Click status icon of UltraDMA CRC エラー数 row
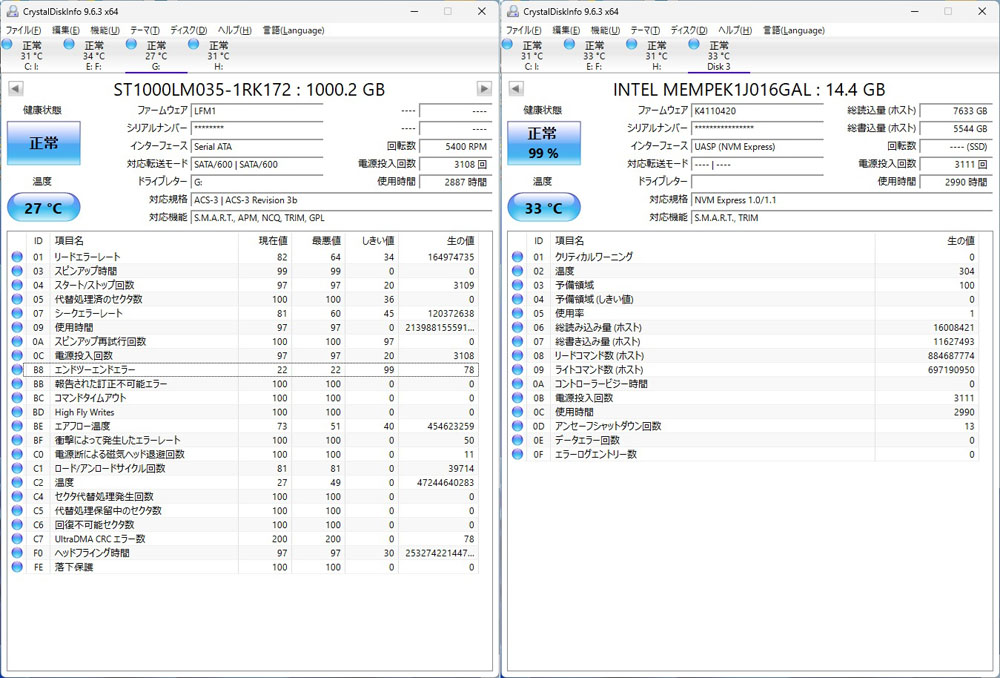Viewport: 1000px width, 678px height. (17, 539)
